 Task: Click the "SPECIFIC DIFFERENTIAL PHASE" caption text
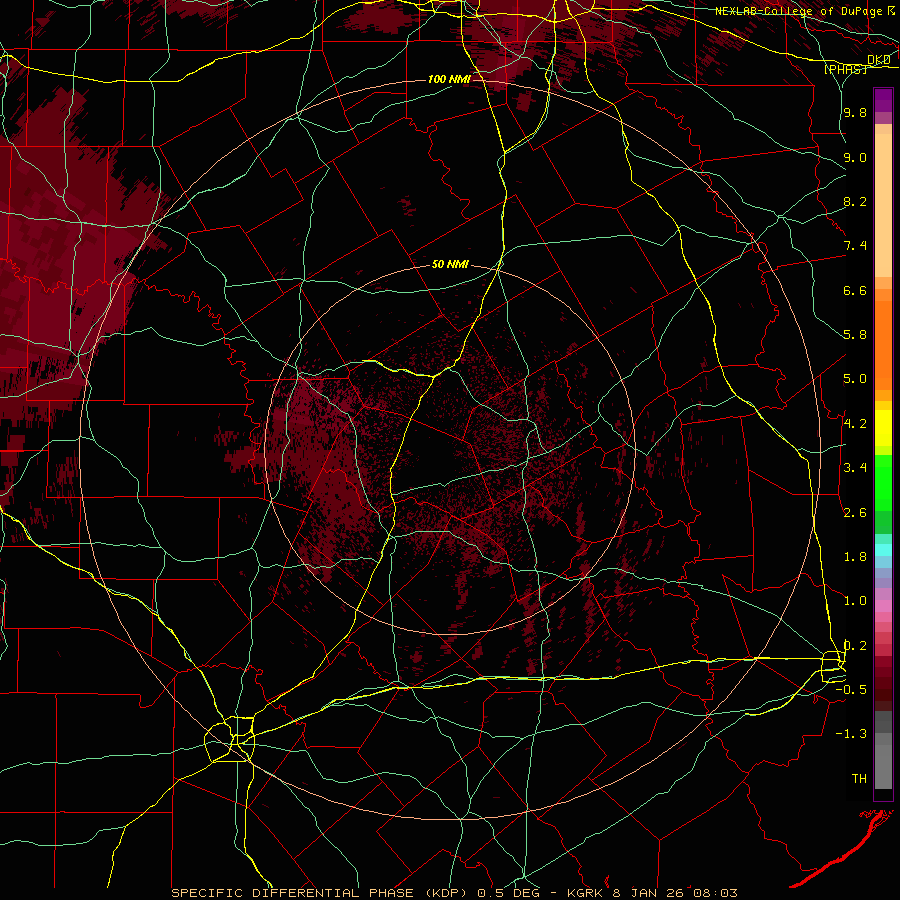[x=292, y=893]
